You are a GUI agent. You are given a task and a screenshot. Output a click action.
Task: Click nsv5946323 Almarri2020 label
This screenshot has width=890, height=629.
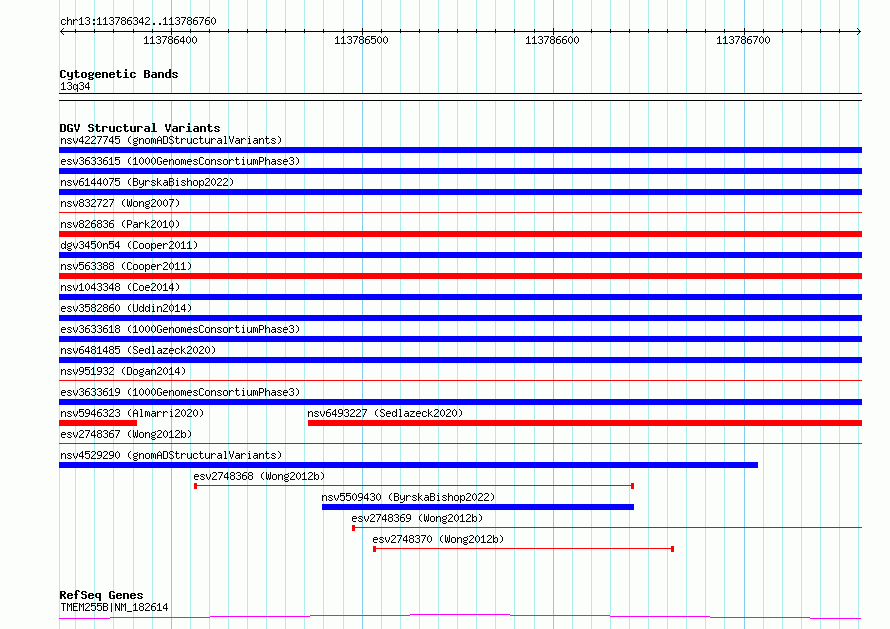[x=132, y=413]
